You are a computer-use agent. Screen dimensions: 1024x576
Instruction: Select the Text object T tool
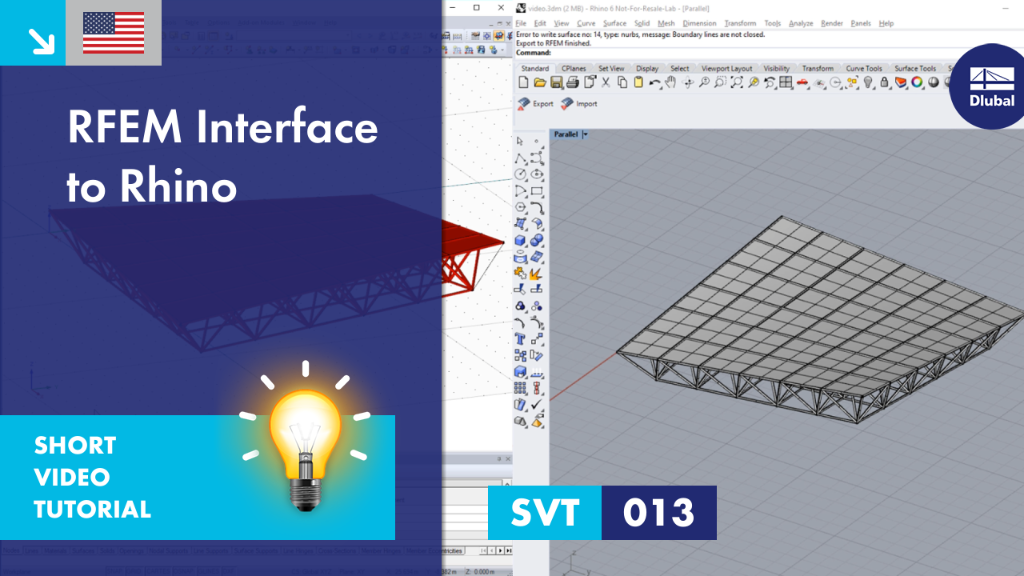[520, 339]
